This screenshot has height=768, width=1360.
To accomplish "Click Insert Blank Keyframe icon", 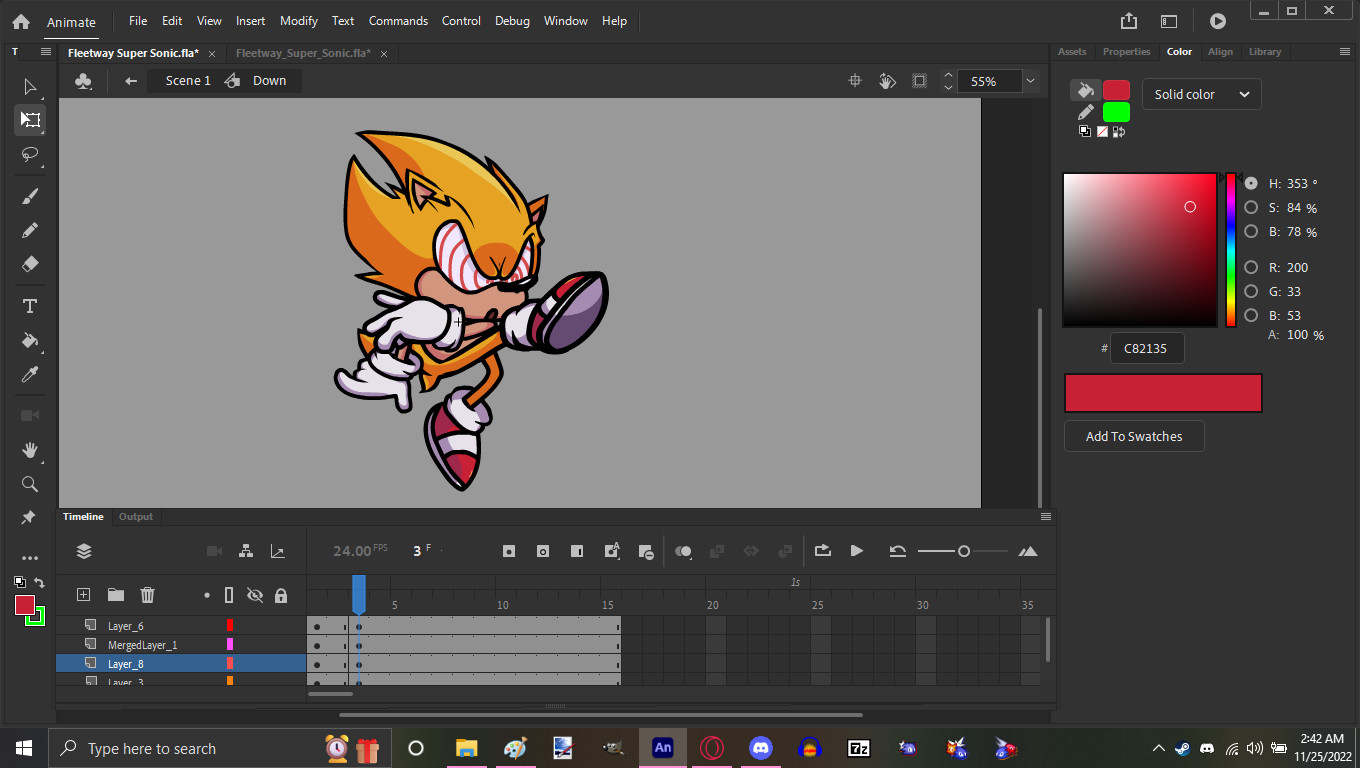I will (x=543, y=551).
